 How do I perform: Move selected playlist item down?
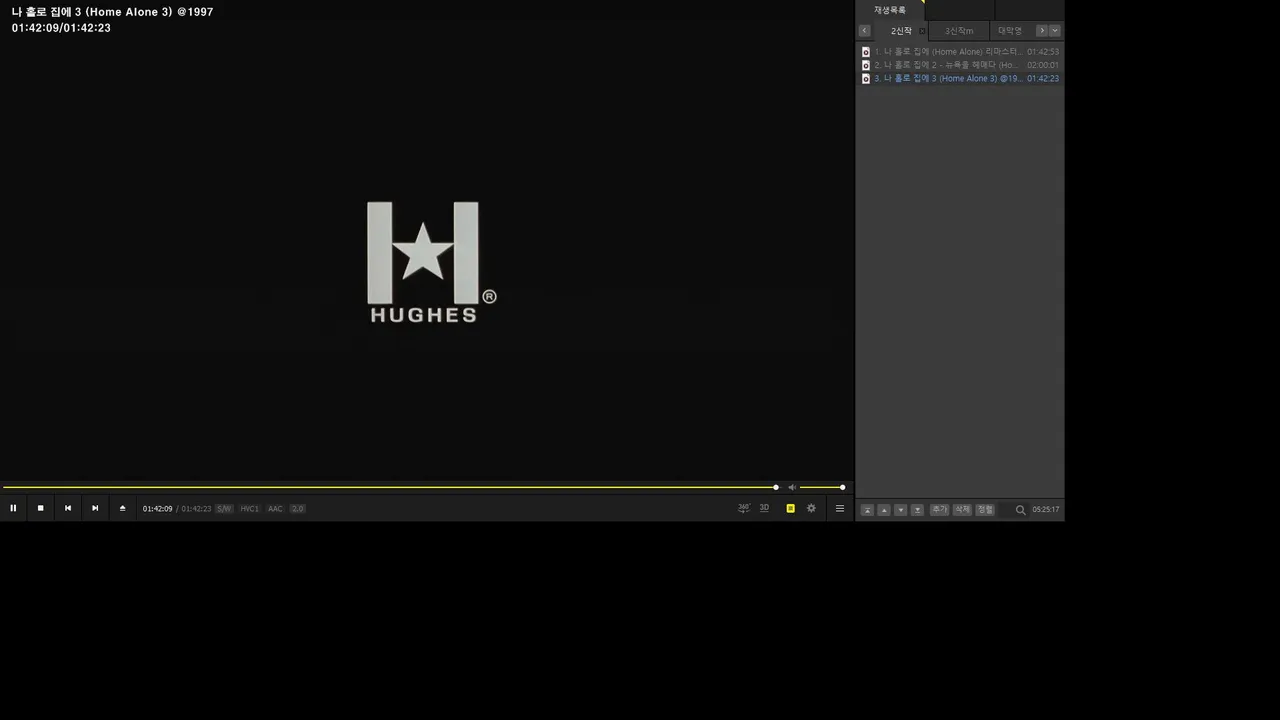tap(900, 510)
